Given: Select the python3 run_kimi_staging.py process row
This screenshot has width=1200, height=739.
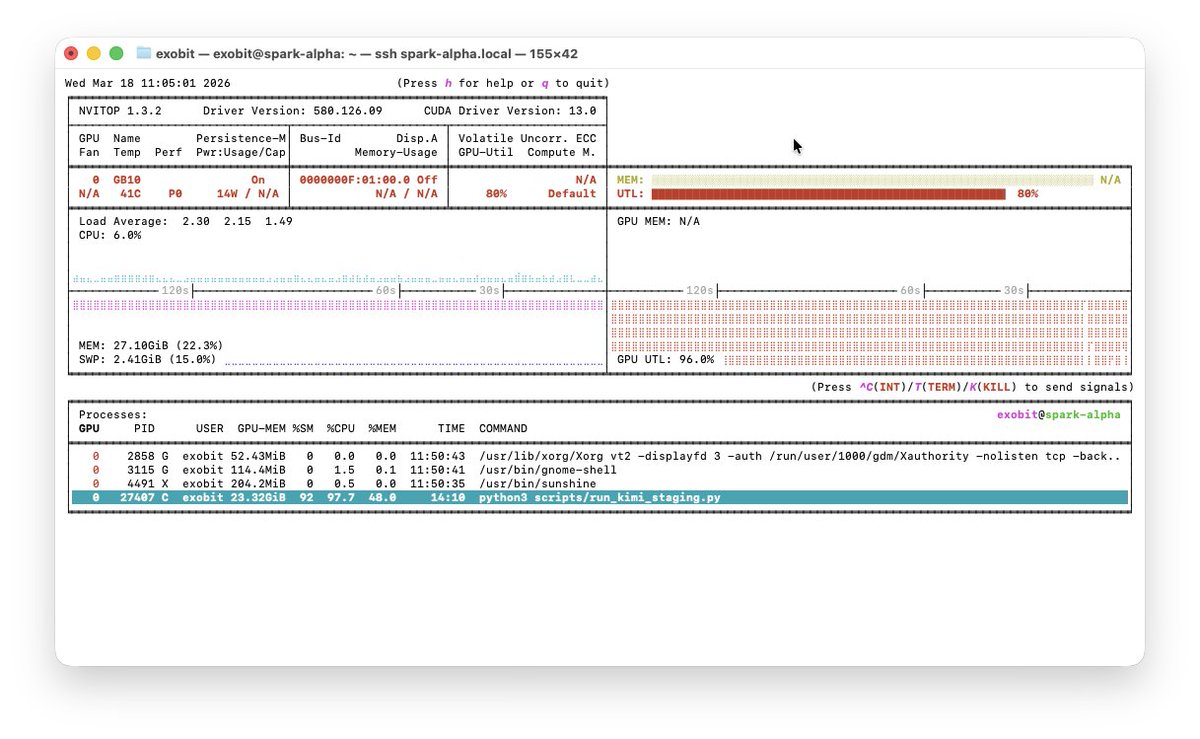Looking at the screenshot, I should [600, 497].
